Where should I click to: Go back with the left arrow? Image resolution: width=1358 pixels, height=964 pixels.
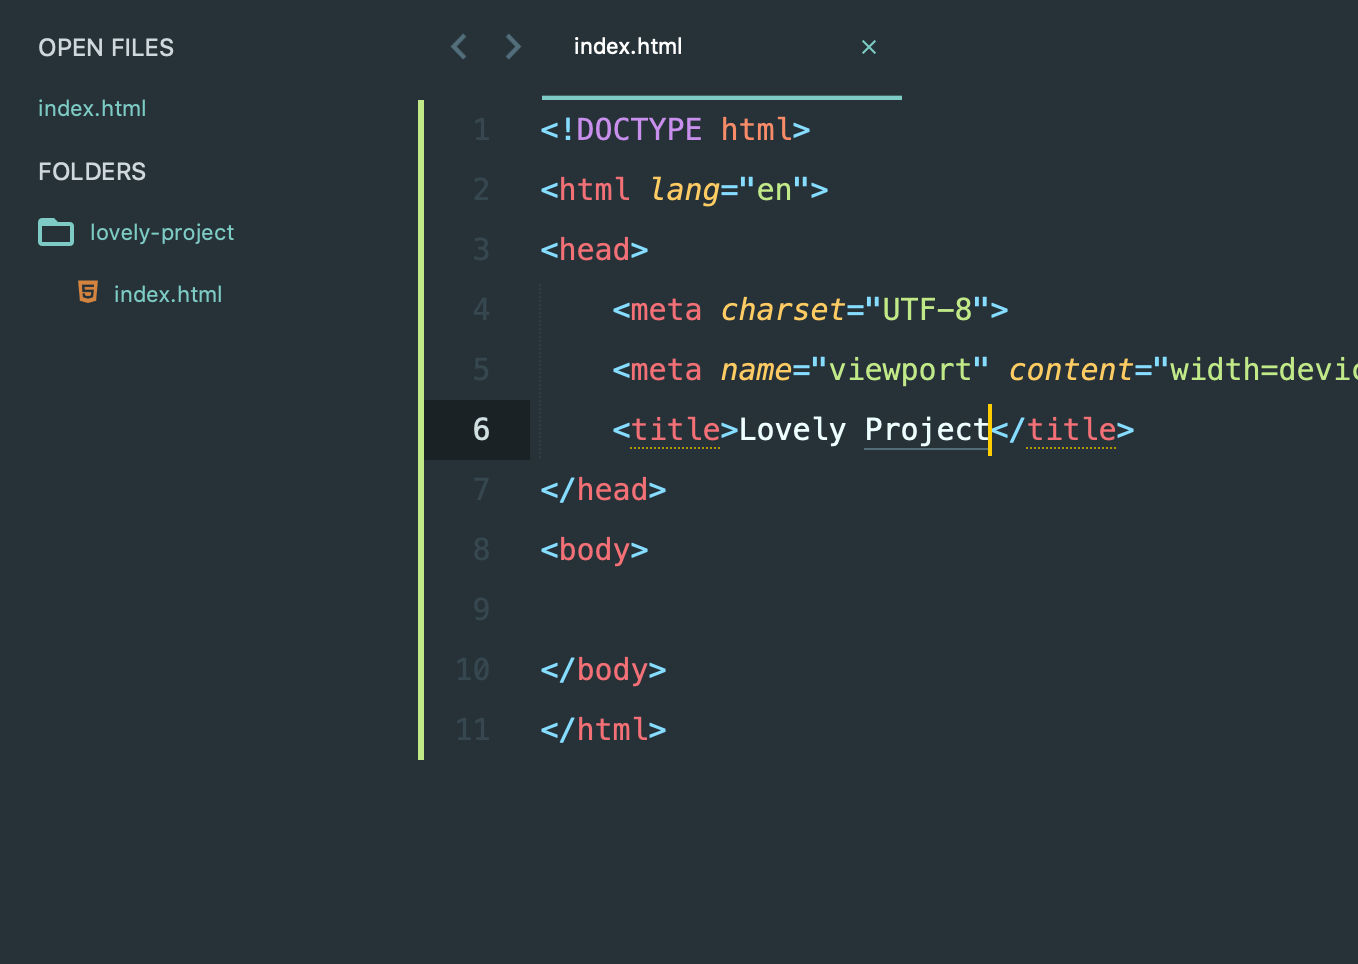point(459,47)
